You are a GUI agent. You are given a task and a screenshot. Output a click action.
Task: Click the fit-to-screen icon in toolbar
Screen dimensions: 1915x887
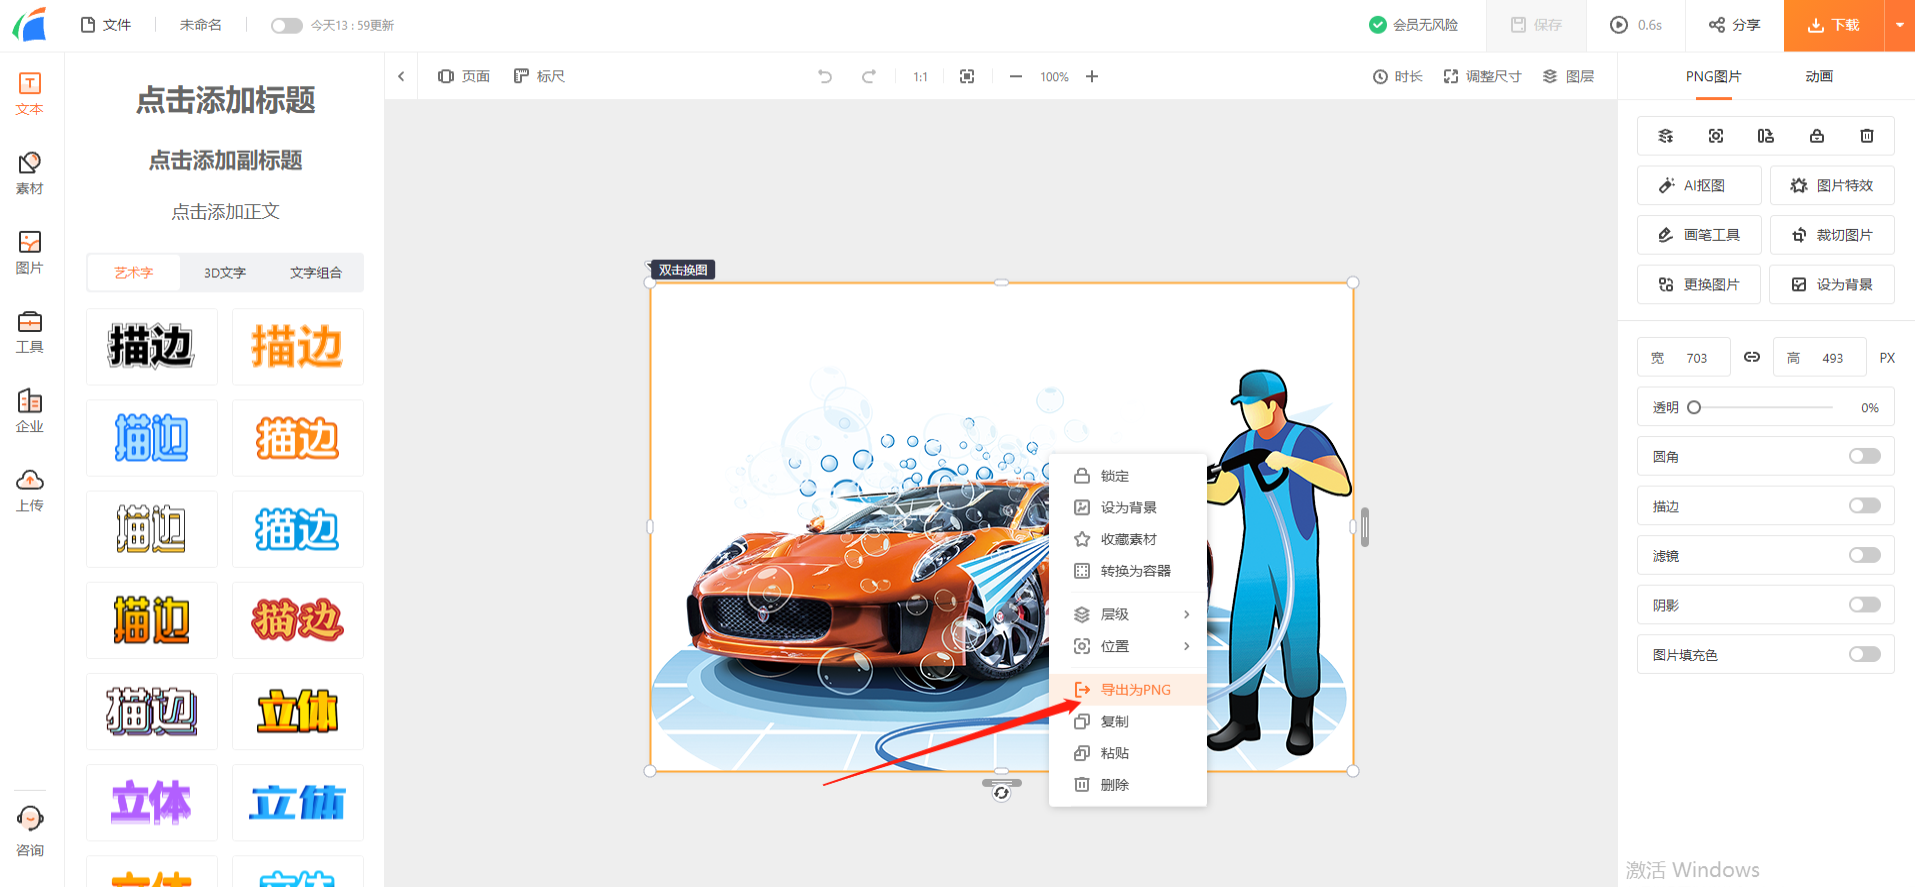click(x=967, y=76)
